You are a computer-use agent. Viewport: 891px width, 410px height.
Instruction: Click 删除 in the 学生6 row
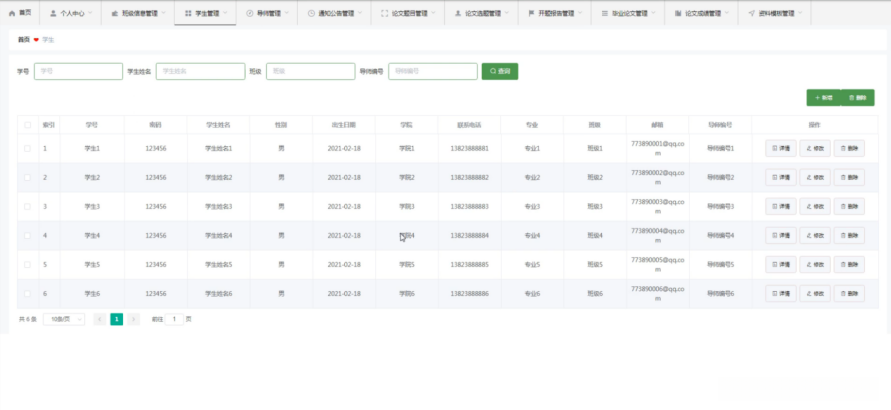click(x=850, y=294)
